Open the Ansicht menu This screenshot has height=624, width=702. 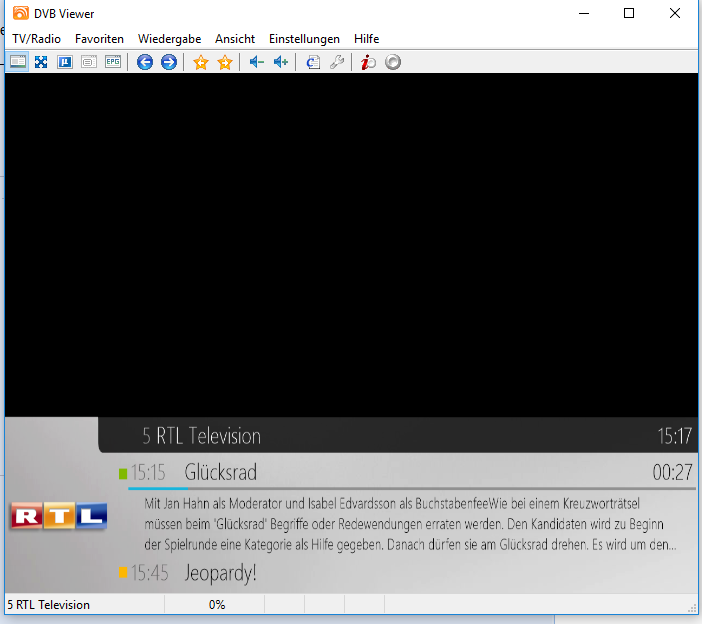coord(235,39)
